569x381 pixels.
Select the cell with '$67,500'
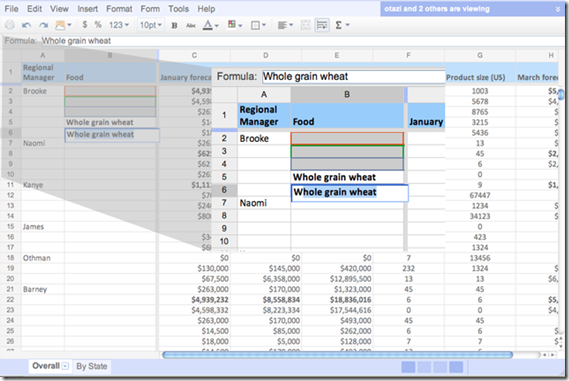coord(194,279)
